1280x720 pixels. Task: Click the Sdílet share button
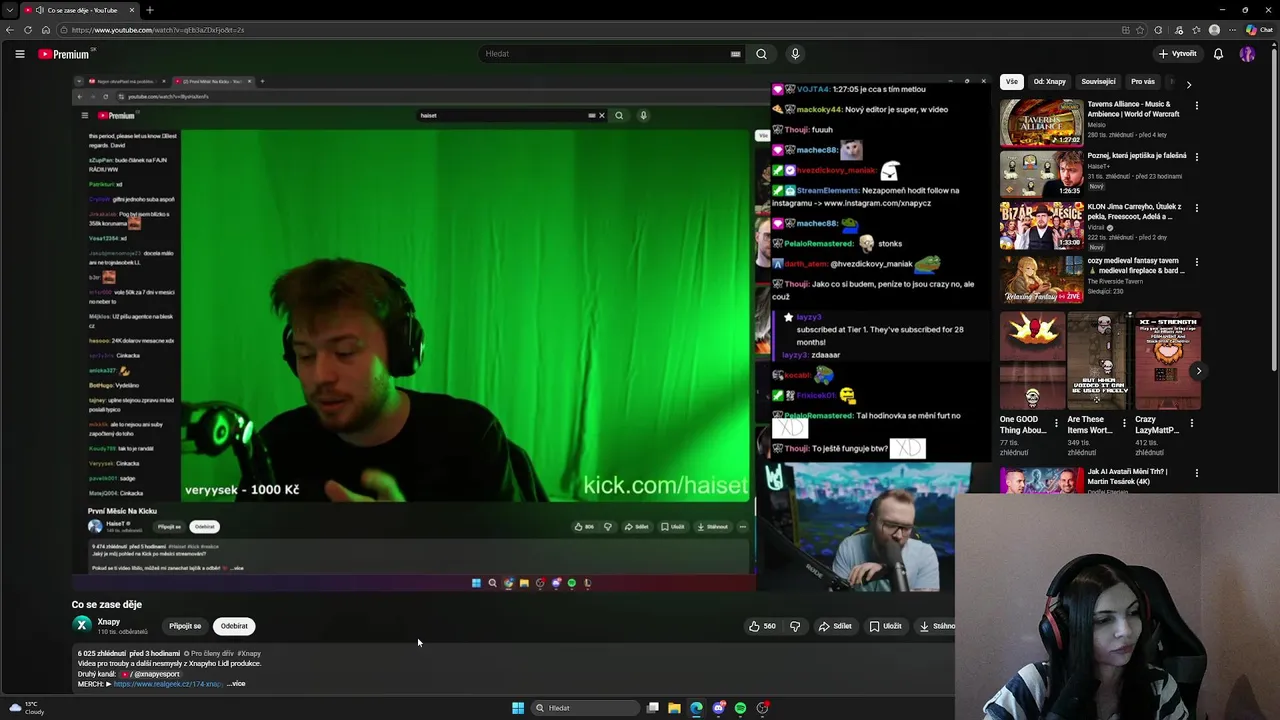pyautogui.click(x=835, y=626)
